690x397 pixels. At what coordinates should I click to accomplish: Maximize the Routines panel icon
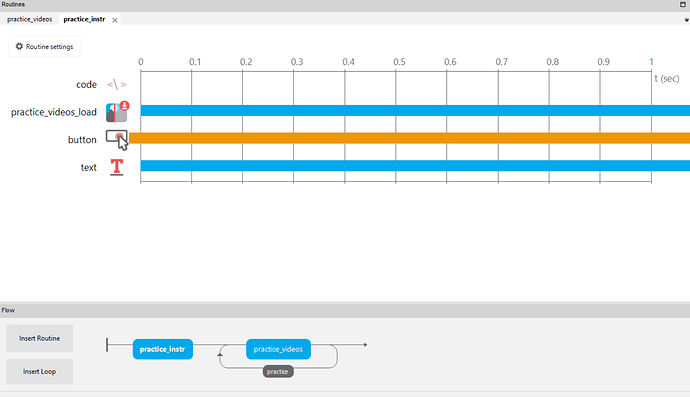tap(683, 4)
